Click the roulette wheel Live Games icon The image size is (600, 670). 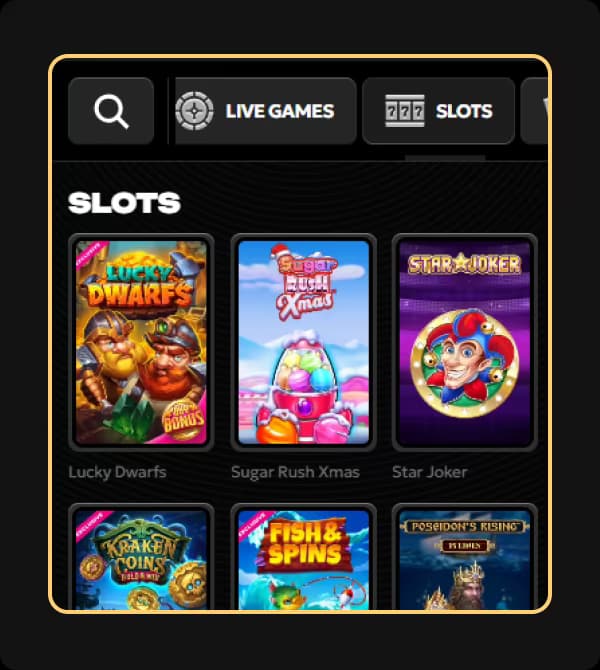point(194,111)
